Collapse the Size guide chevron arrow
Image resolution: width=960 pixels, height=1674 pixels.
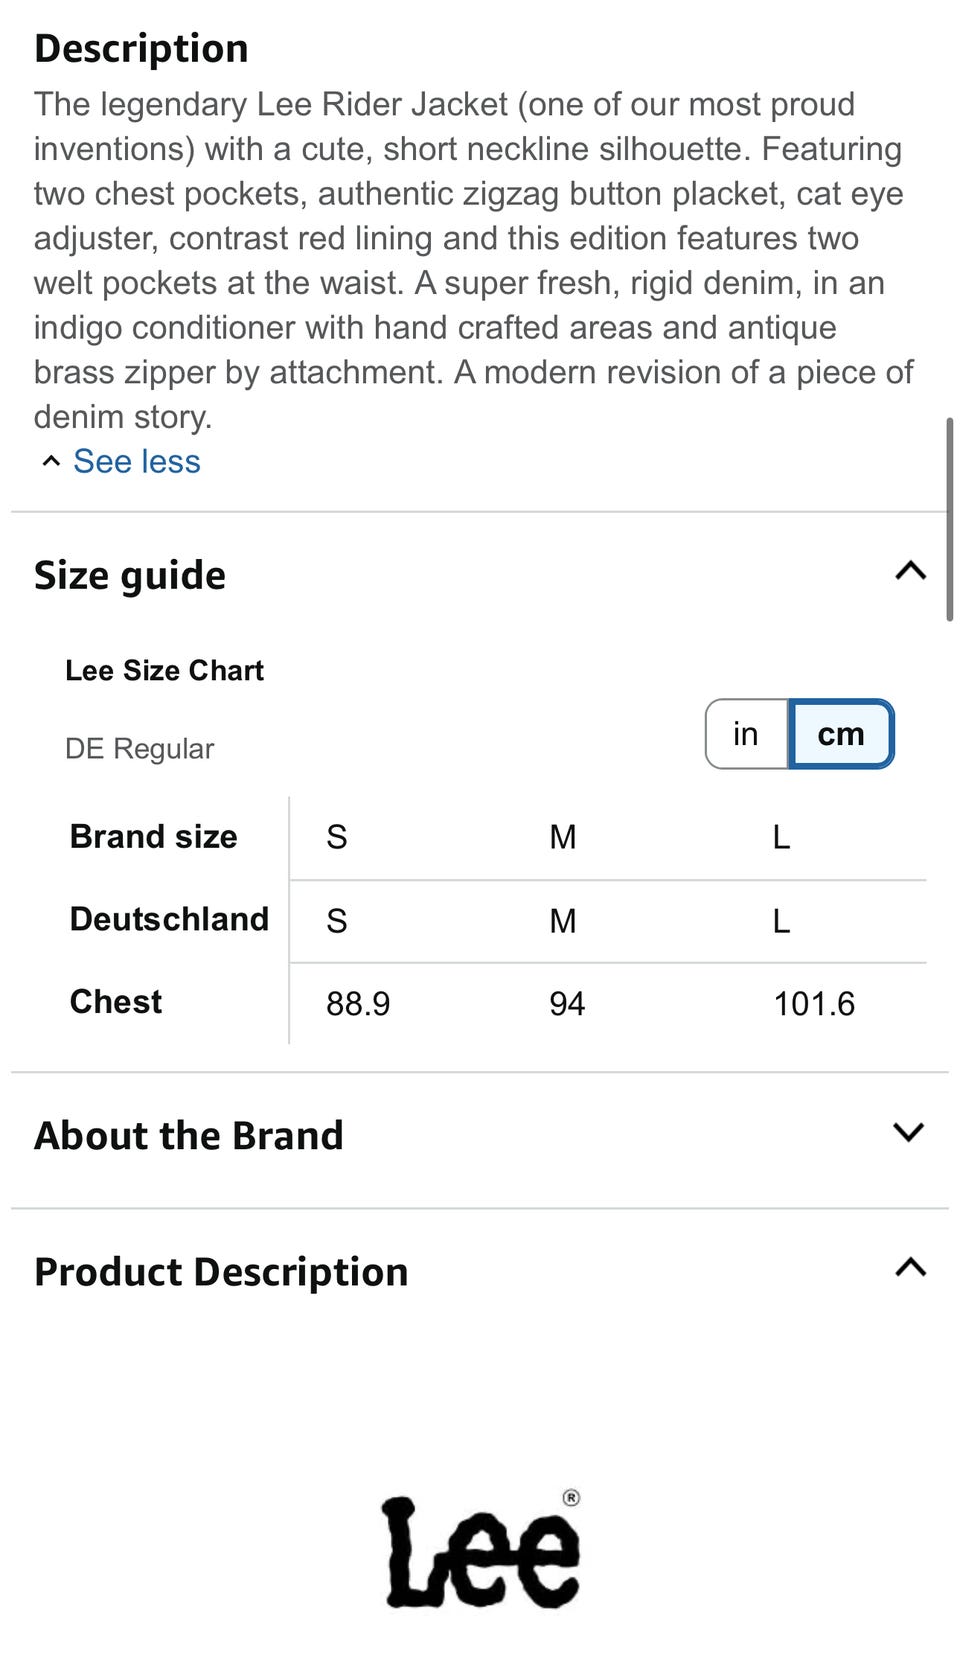pyautogui.click(x=910, y=571)
